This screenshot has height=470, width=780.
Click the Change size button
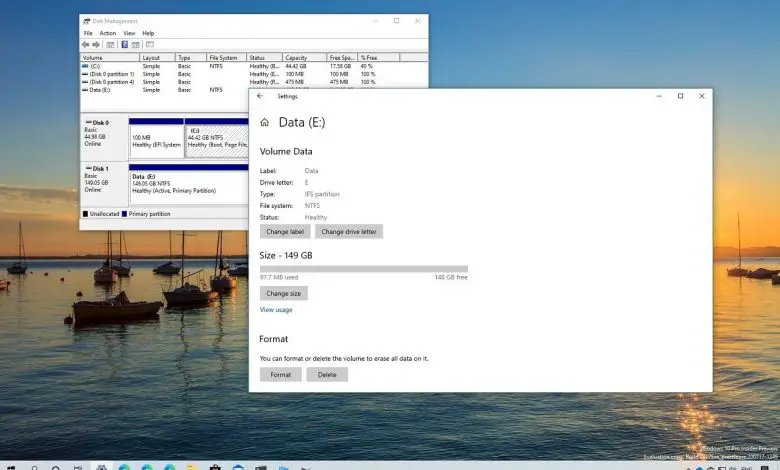[x=283, y=294]
